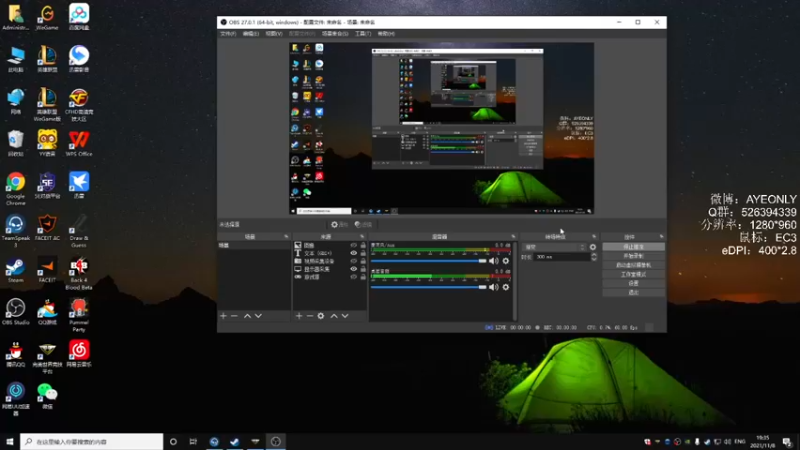Increase transition duration with up arrow
The width and height of the screenshot is (800, 450).
click(x=593, y=255)
